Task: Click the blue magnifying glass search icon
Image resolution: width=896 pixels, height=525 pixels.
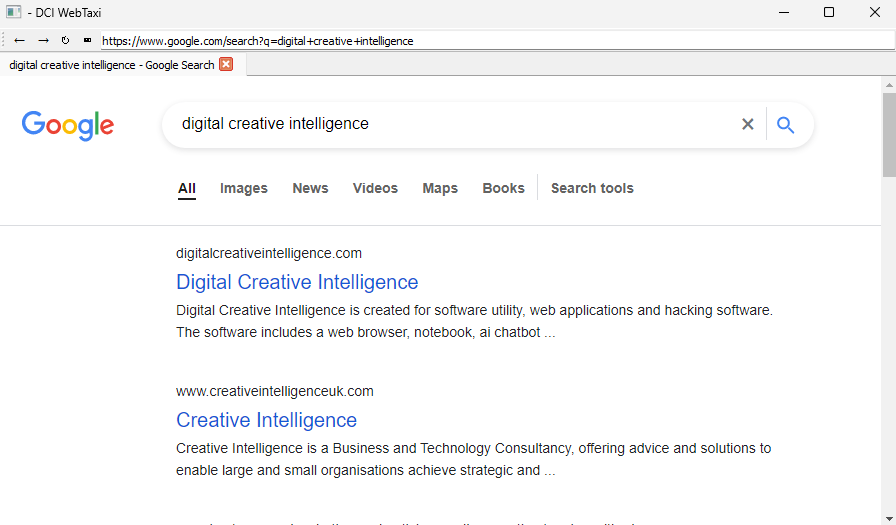Action: tap(785, 124)
